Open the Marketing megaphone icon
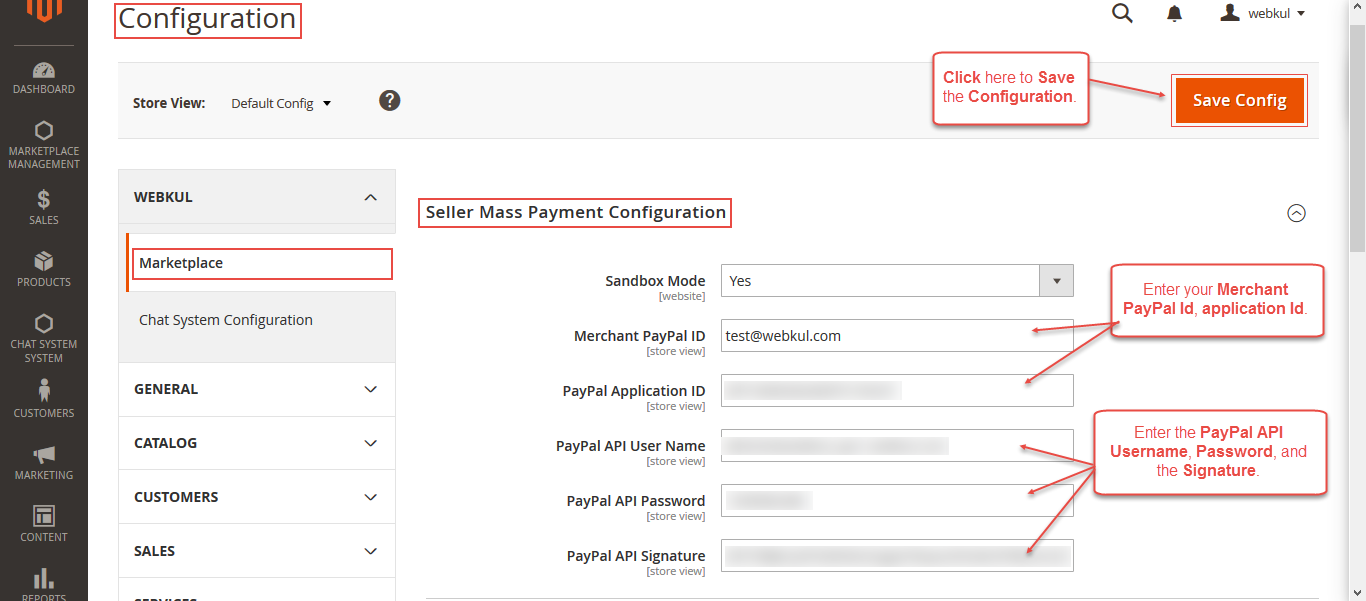 43,462
